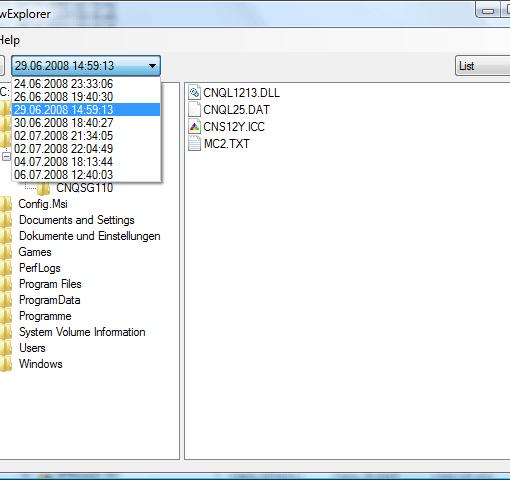Close the snapshot date combo box arrow
The height and width of the screenshot is (480, 510).
[152, 66]
